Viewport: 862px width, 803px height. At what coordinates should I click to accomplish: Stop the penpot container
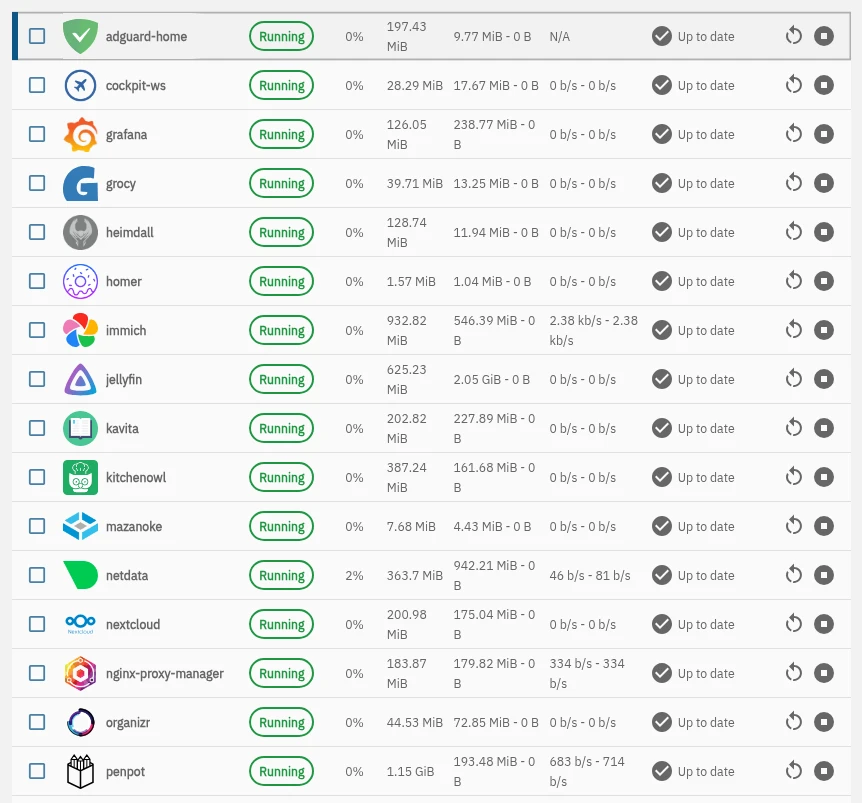[x=824, y=771]
